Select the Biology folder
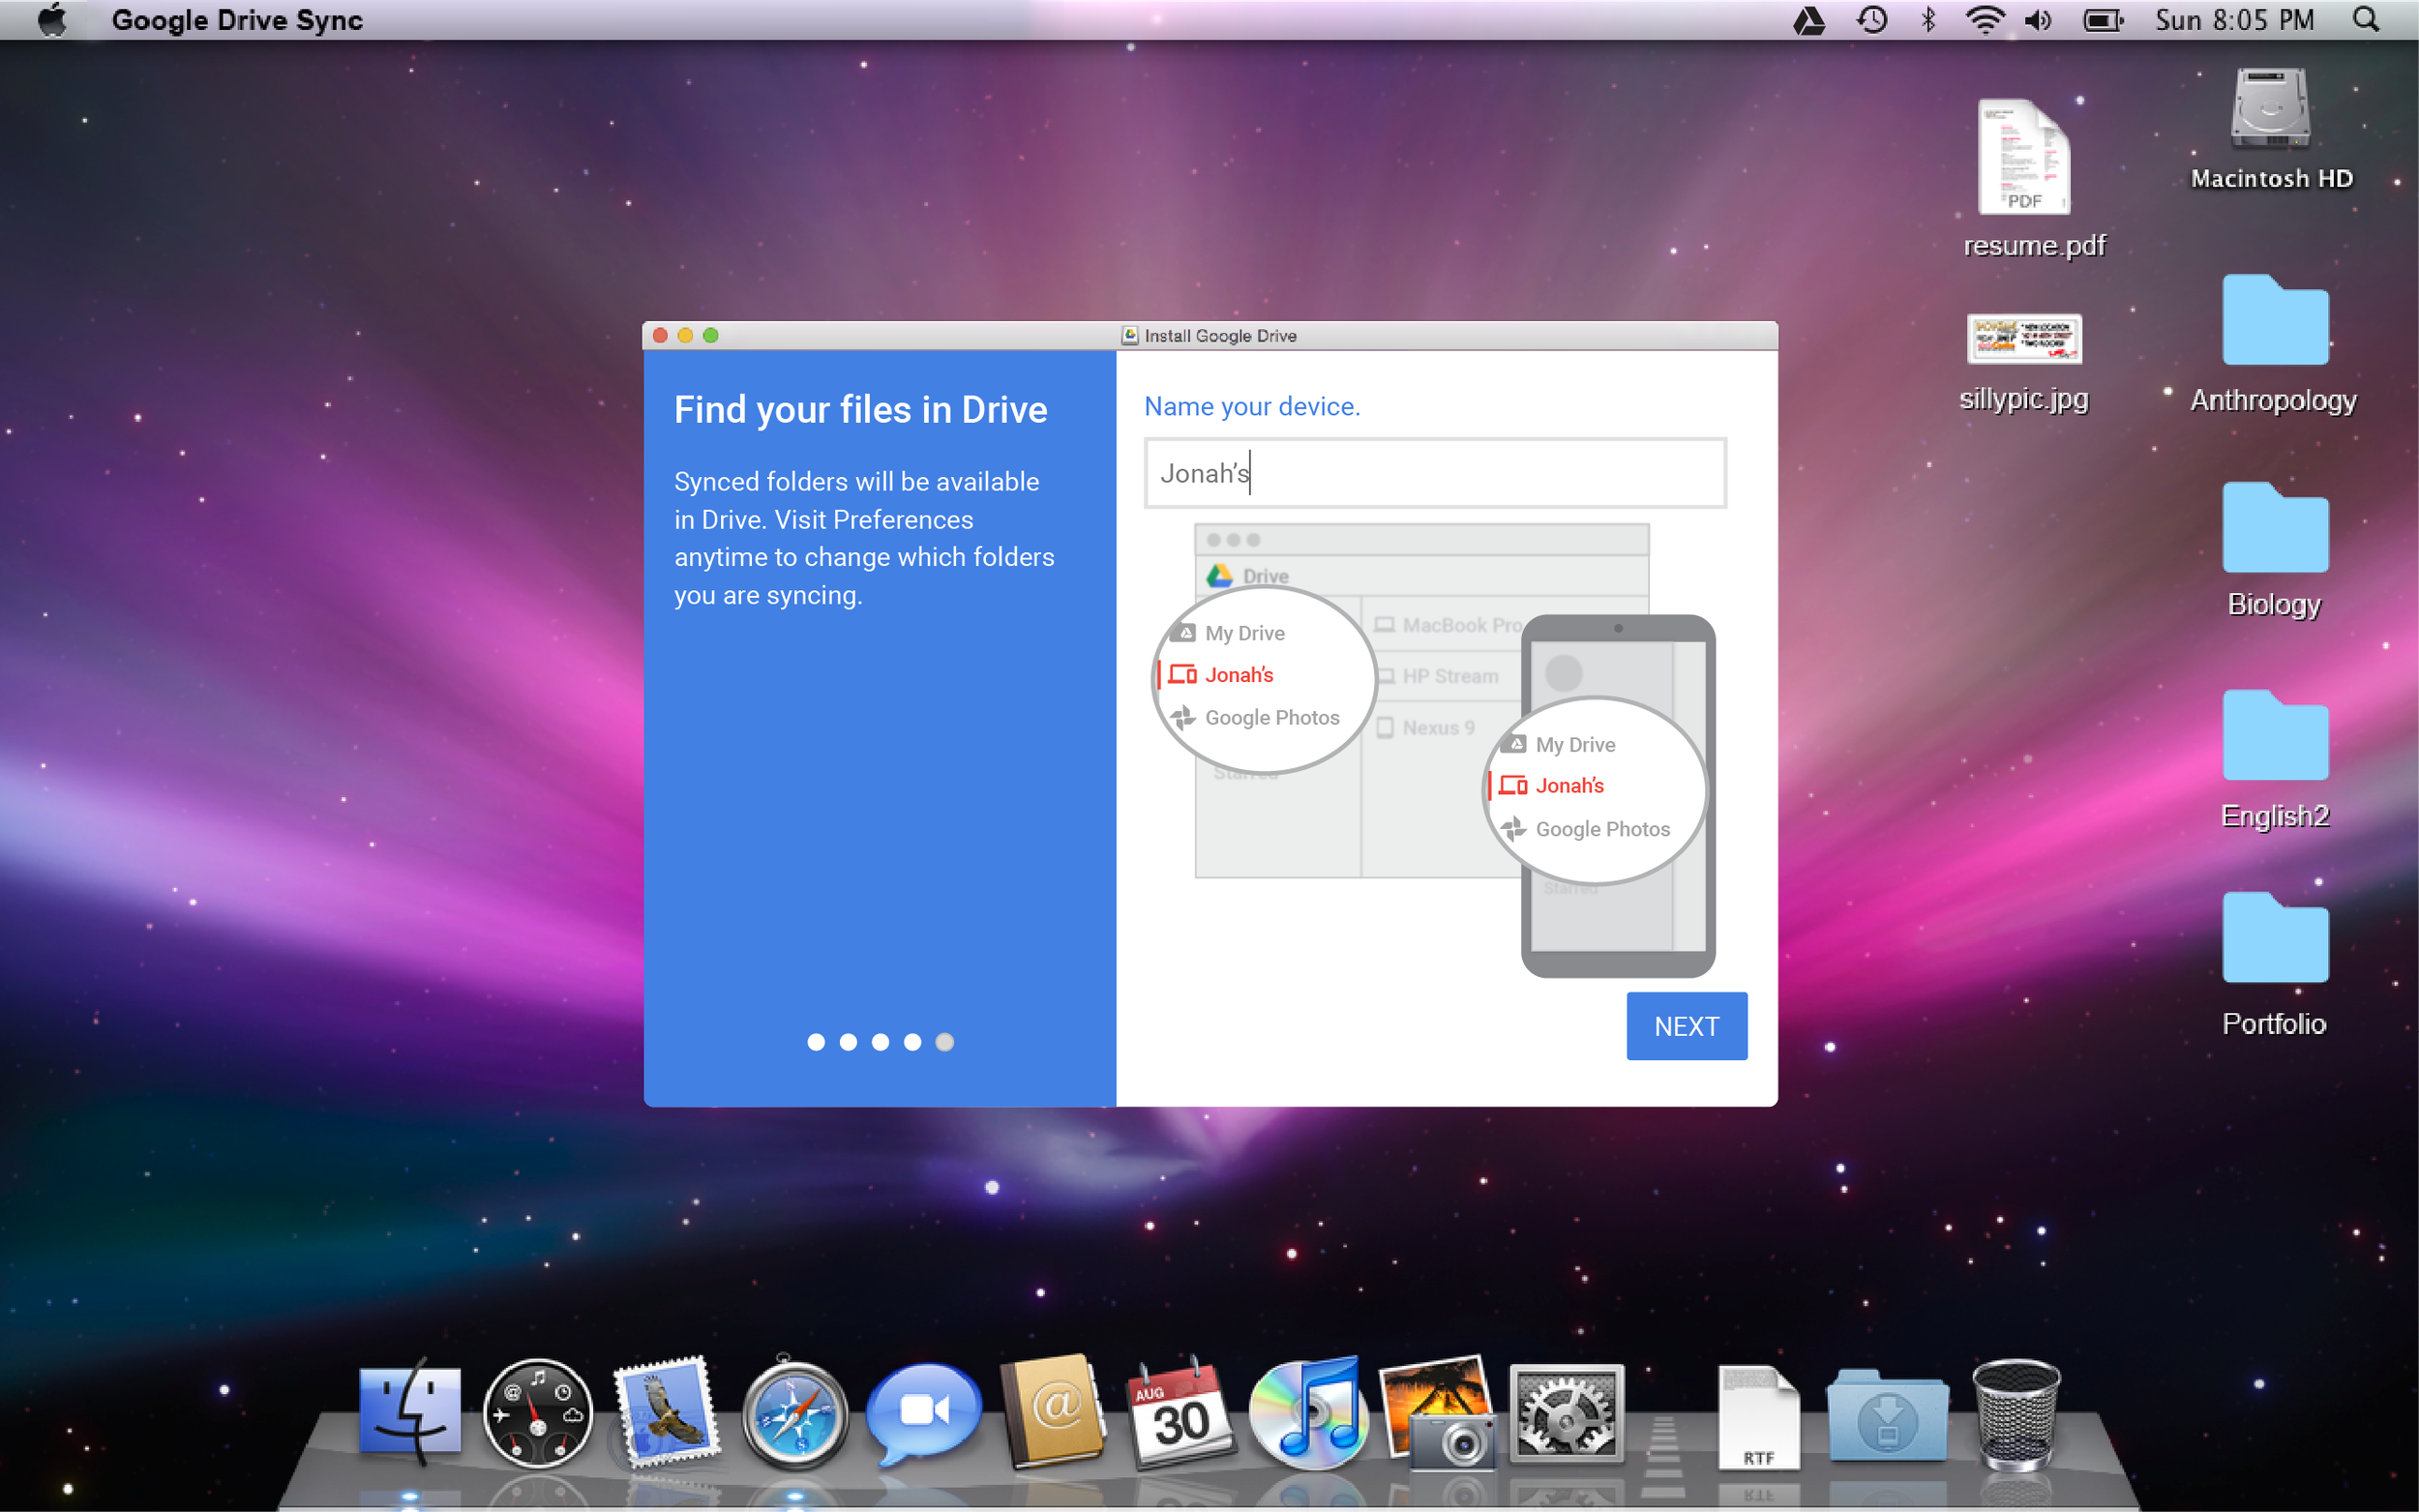The image size is (2419, 1512). tap(2275, 528)
